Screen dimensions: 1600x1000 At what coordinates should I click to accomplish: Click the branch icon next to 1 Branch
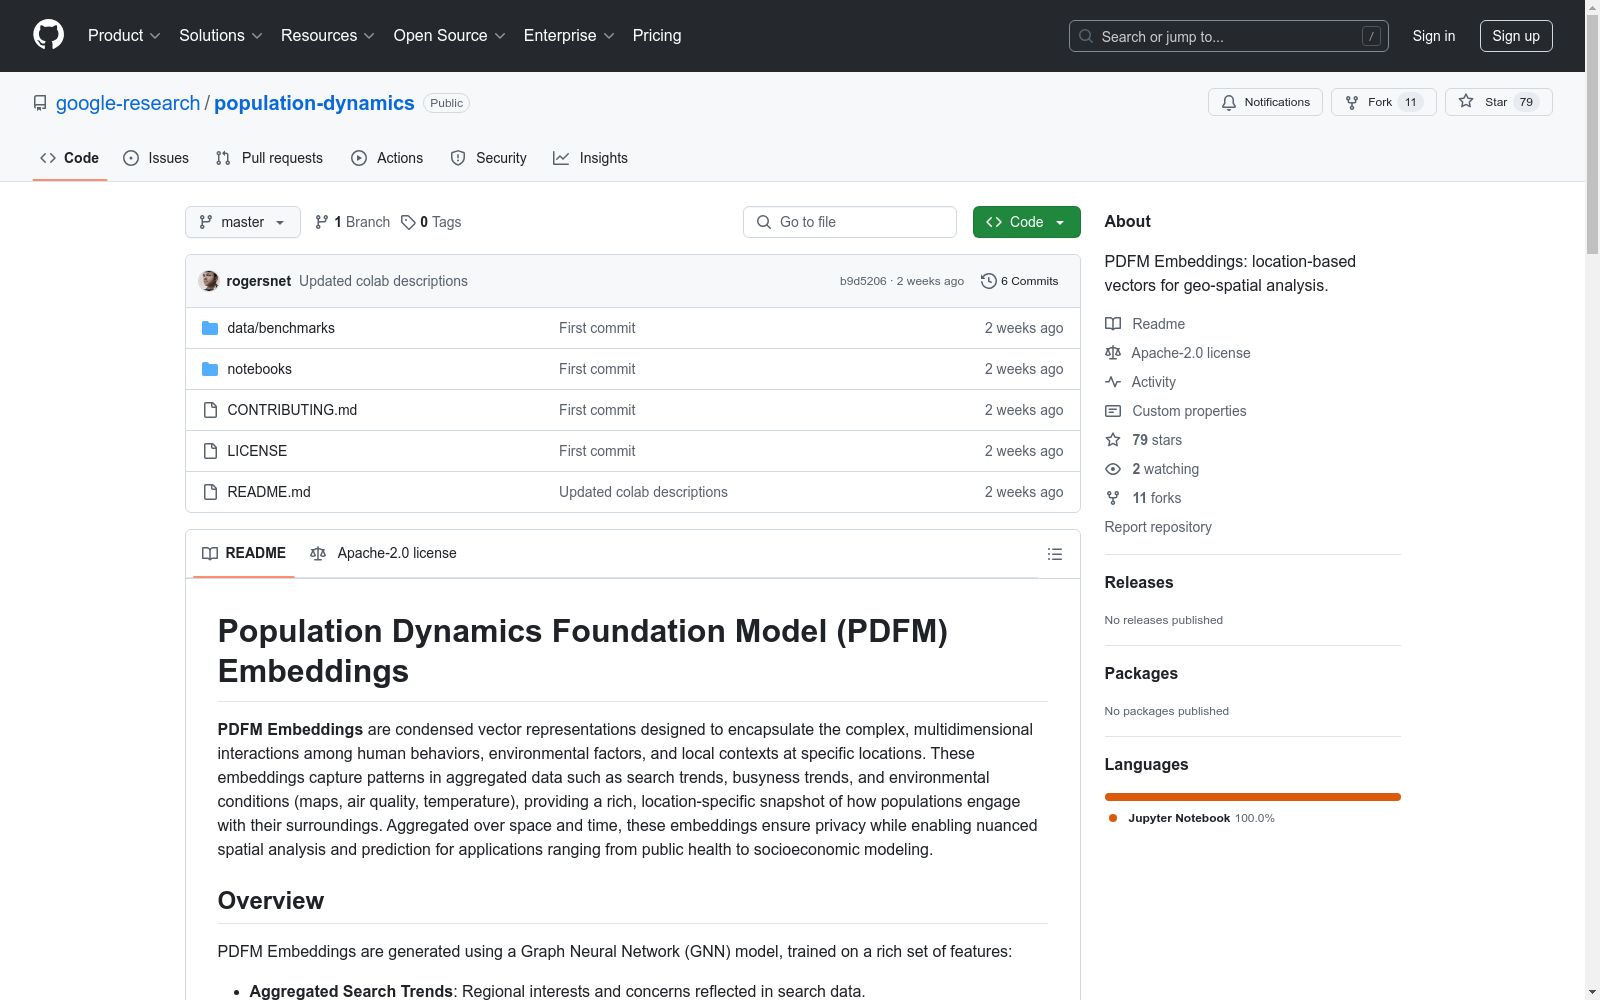[x=322, y=222]
